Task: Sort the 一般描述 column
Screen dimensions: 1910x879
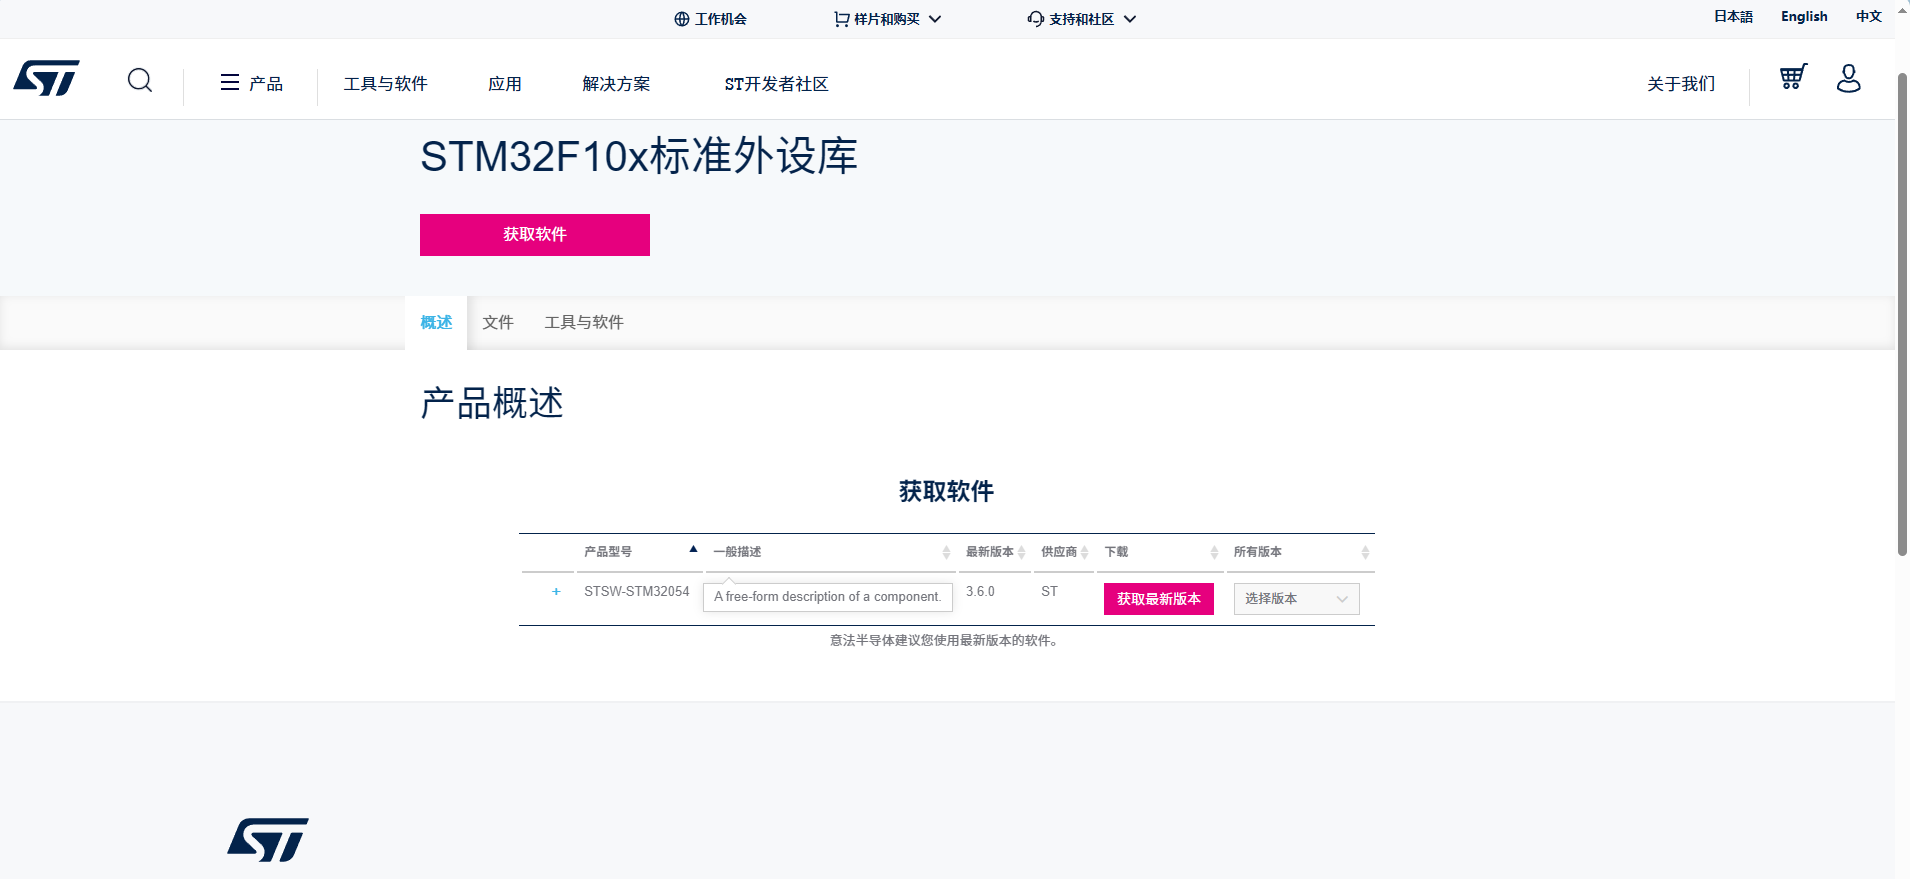Action: pos(946,552)
